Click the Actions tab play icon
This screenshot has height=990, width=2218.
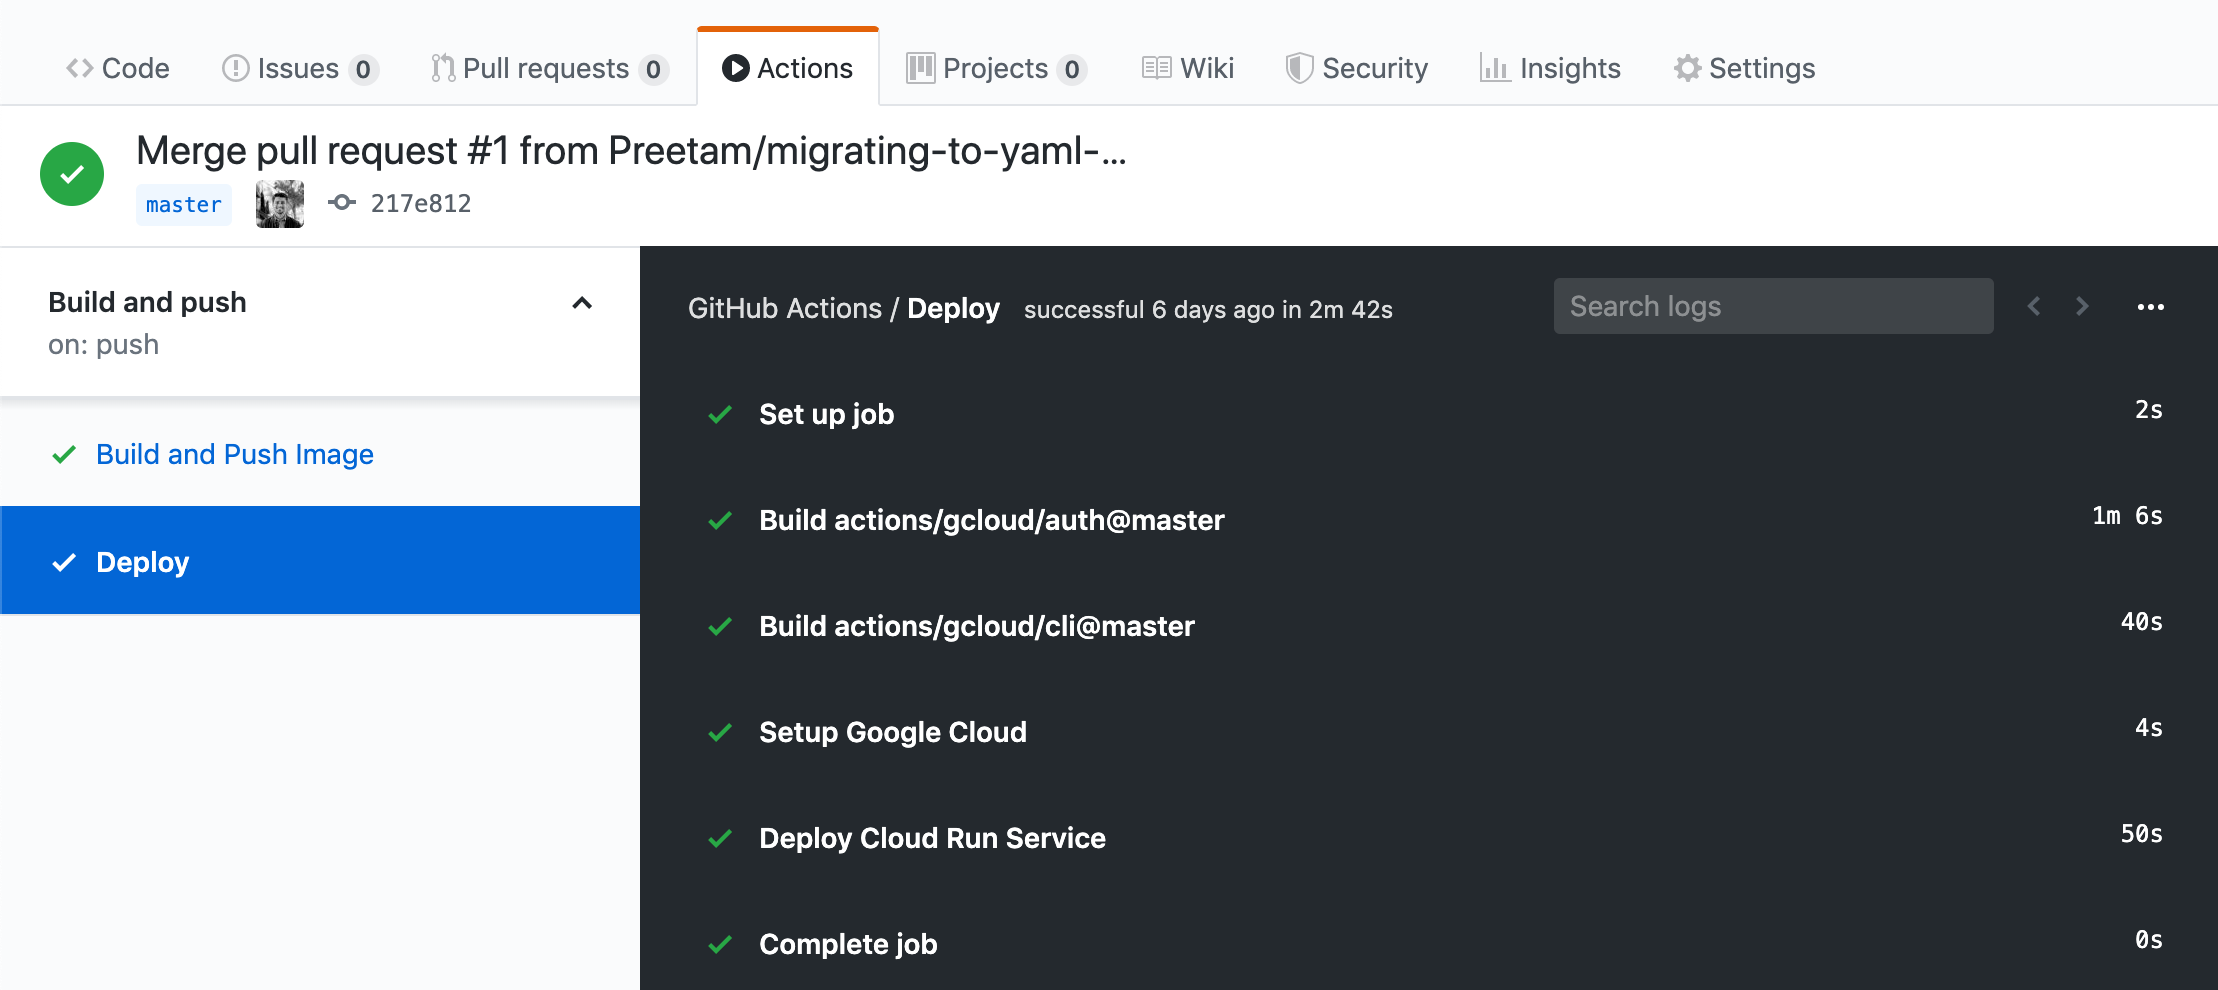pyautogui.click(x=736, y=67)
